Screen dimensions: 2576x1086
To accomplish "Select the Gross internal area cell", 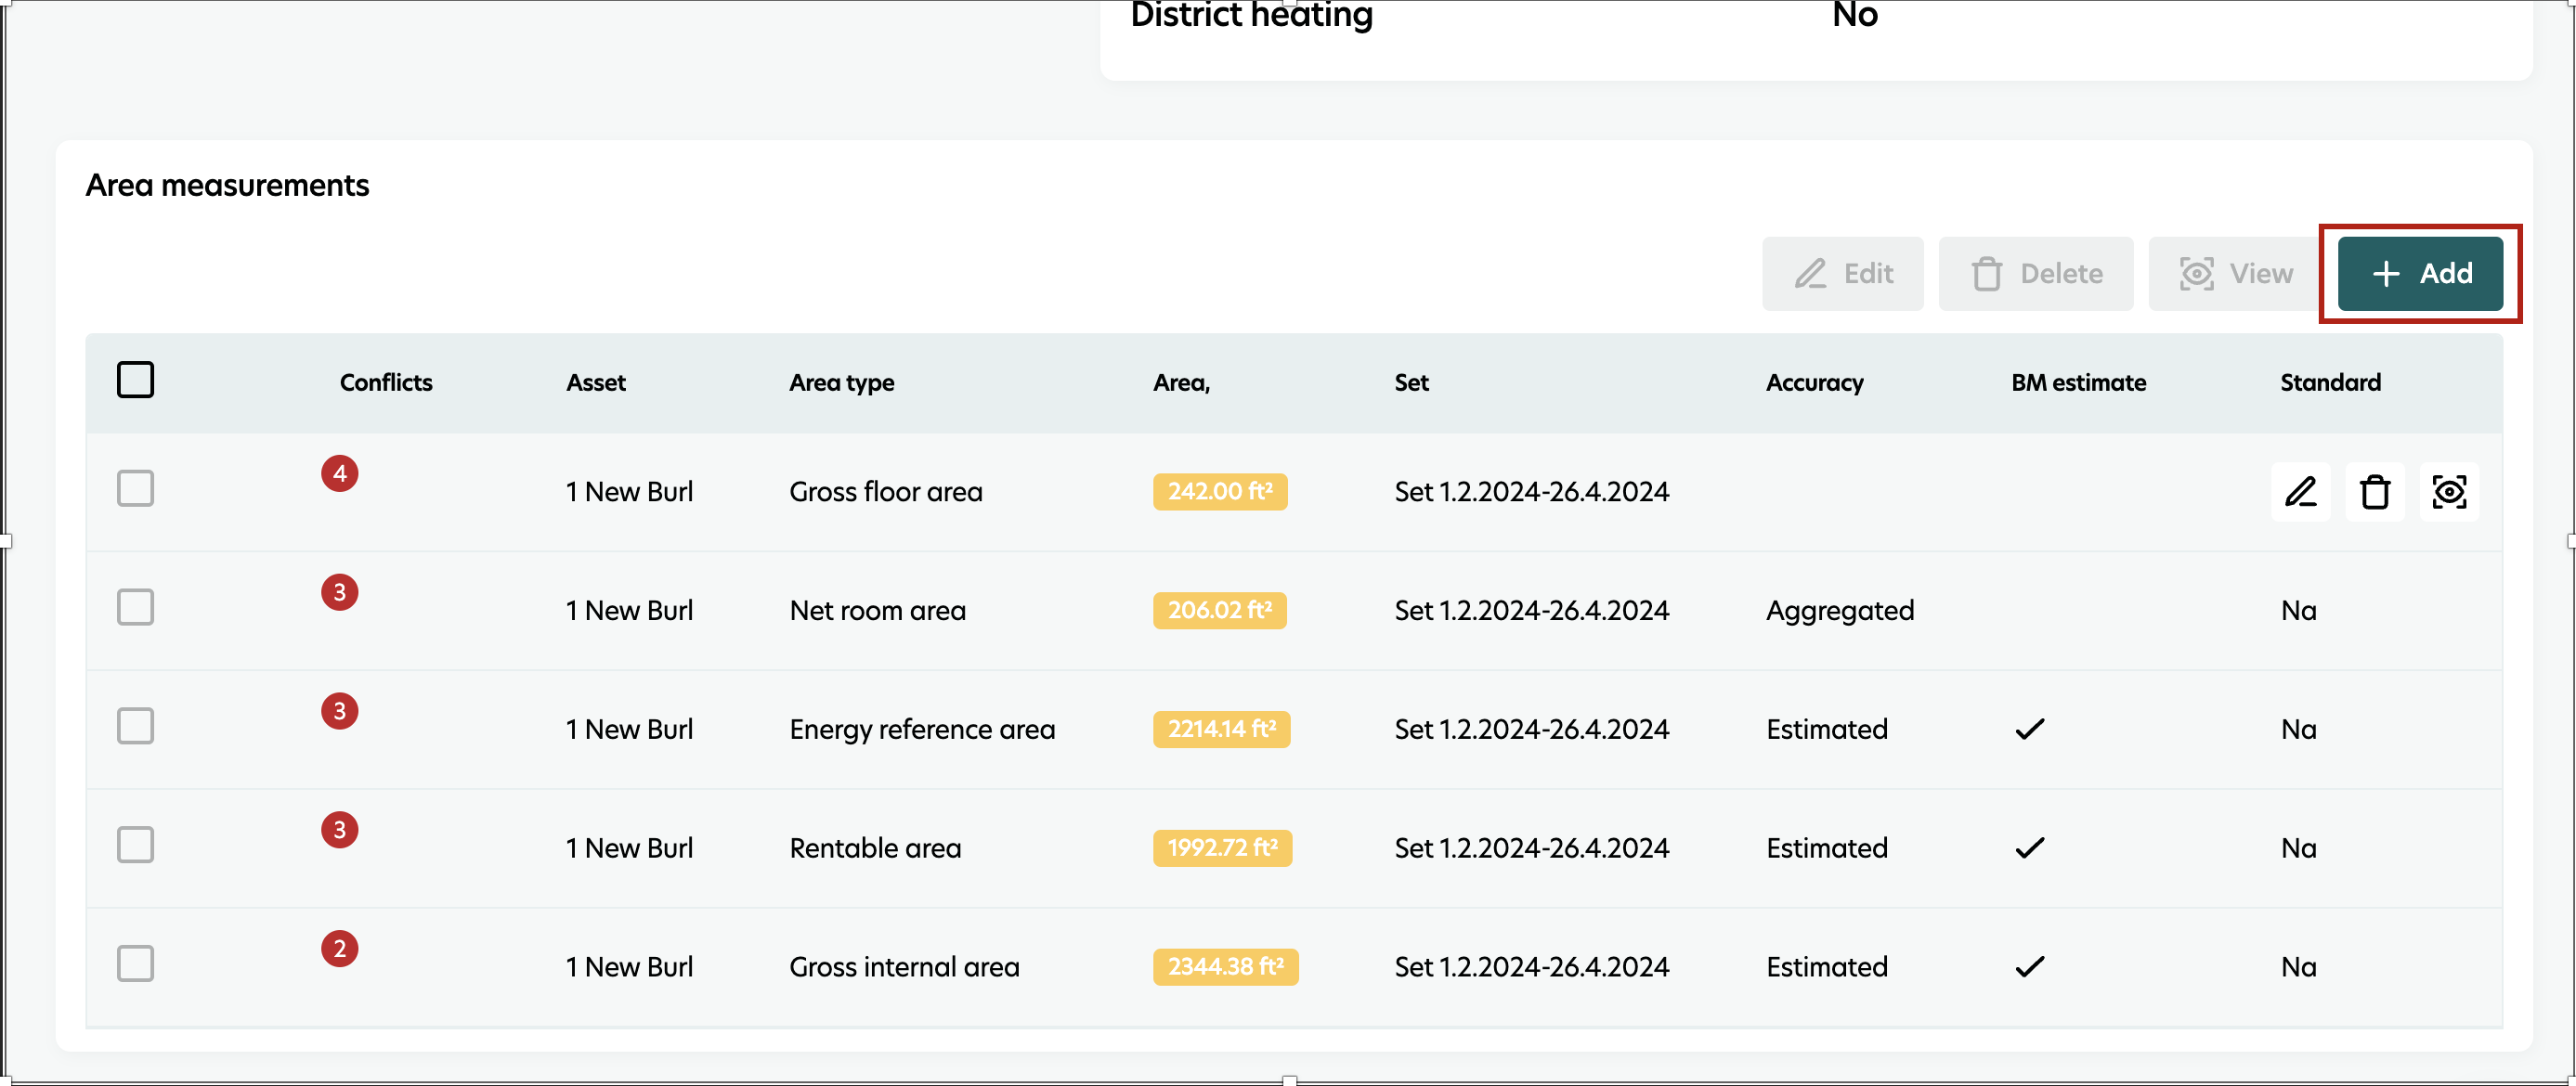I will (x=904, y=967).
